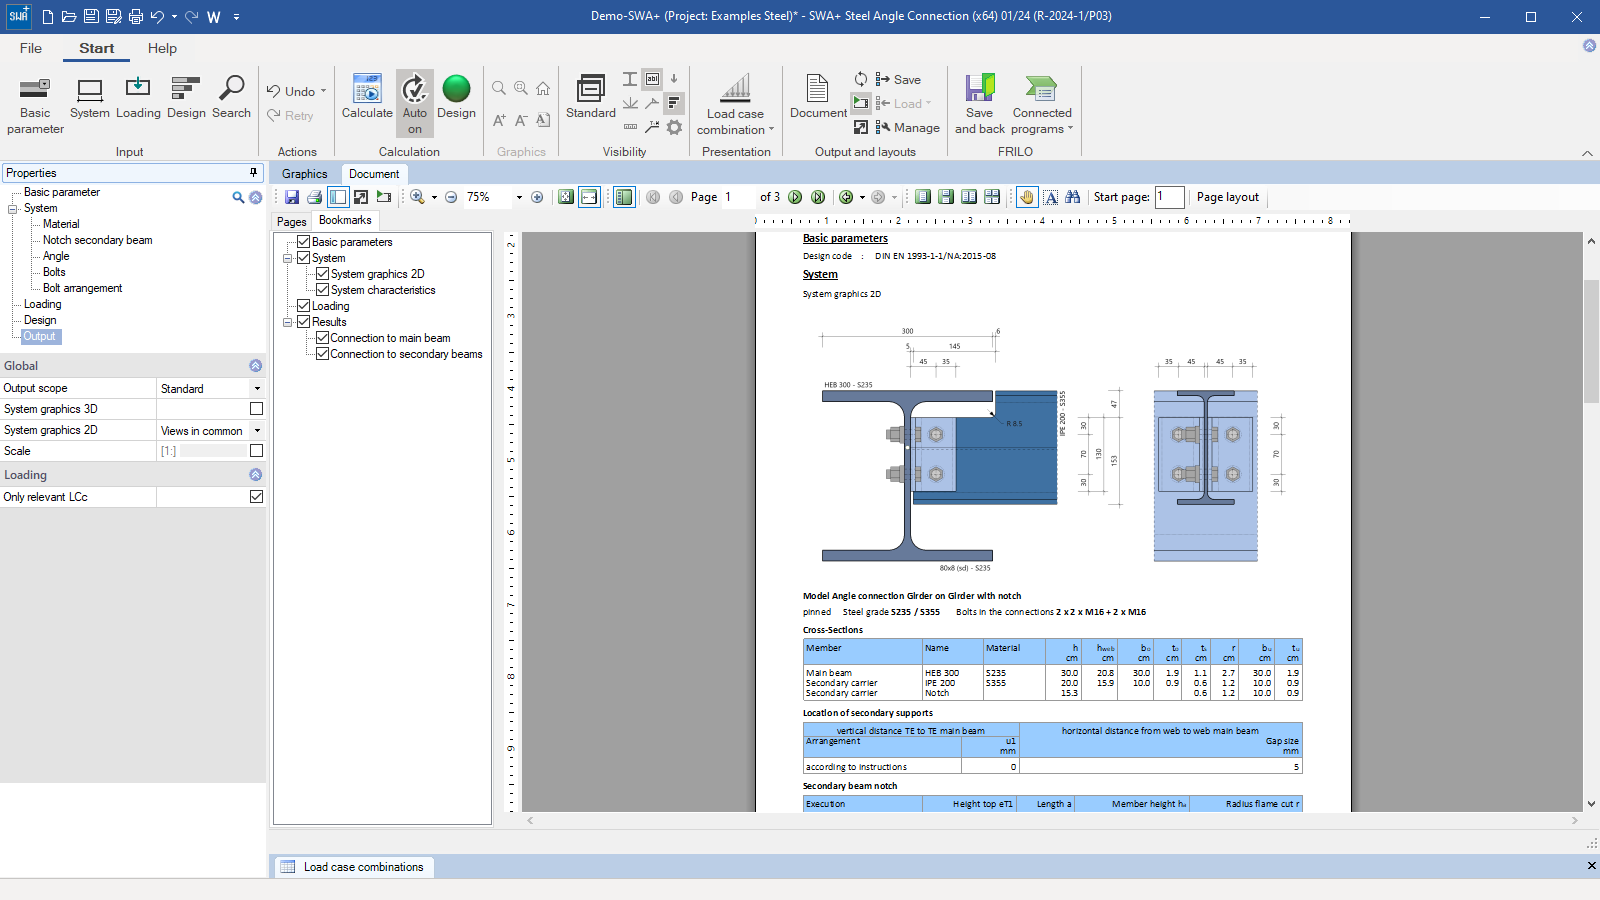This screenshot has height=900, width=1600.
Task: Open System graphics 2D views dropdown
Action: (257, 431)
